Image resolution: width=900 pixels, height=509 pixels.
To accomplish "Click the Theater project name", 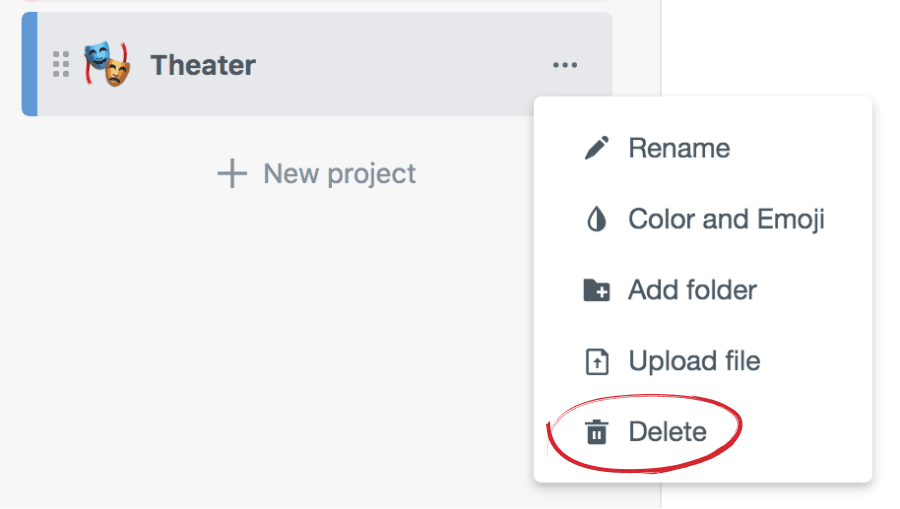I will click(x=203, y=65).
